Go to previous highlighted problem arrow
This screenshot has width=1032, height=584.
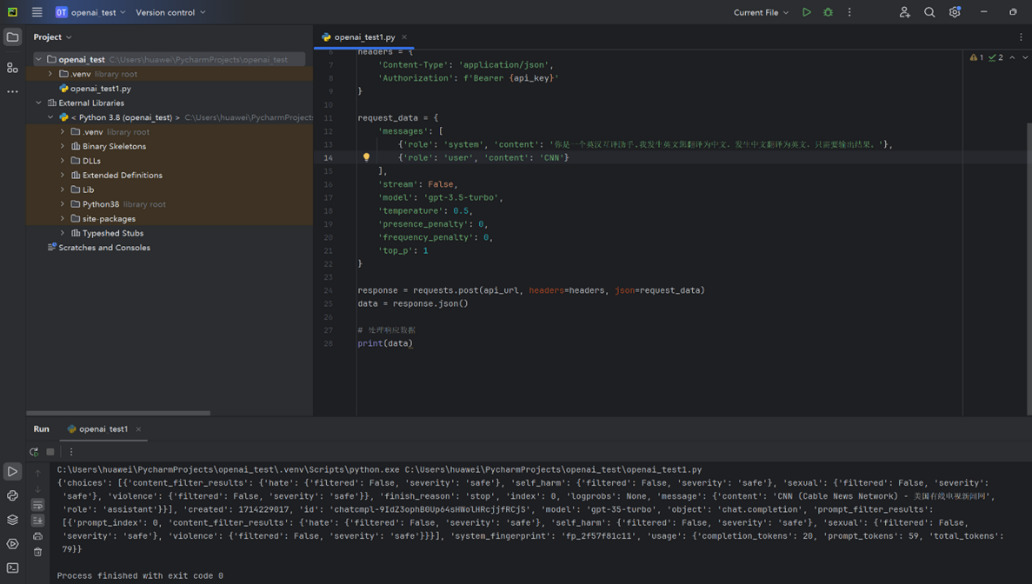click(x=1012, y=58)
